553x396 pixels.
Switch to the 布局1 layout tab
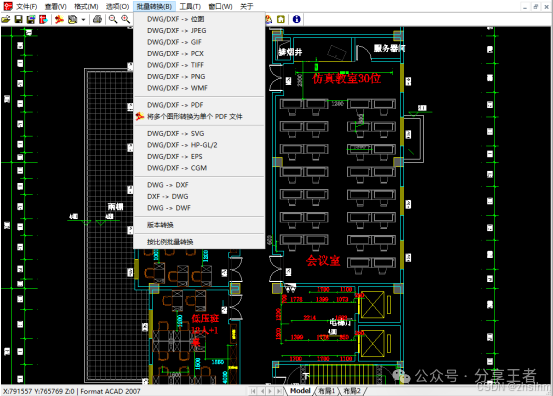click(x=326, y=391)
